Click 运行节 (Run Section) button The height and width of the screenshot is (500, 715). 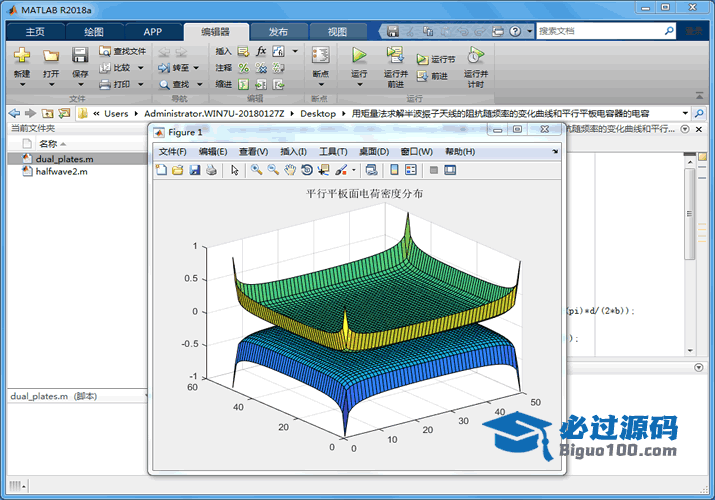436,59
